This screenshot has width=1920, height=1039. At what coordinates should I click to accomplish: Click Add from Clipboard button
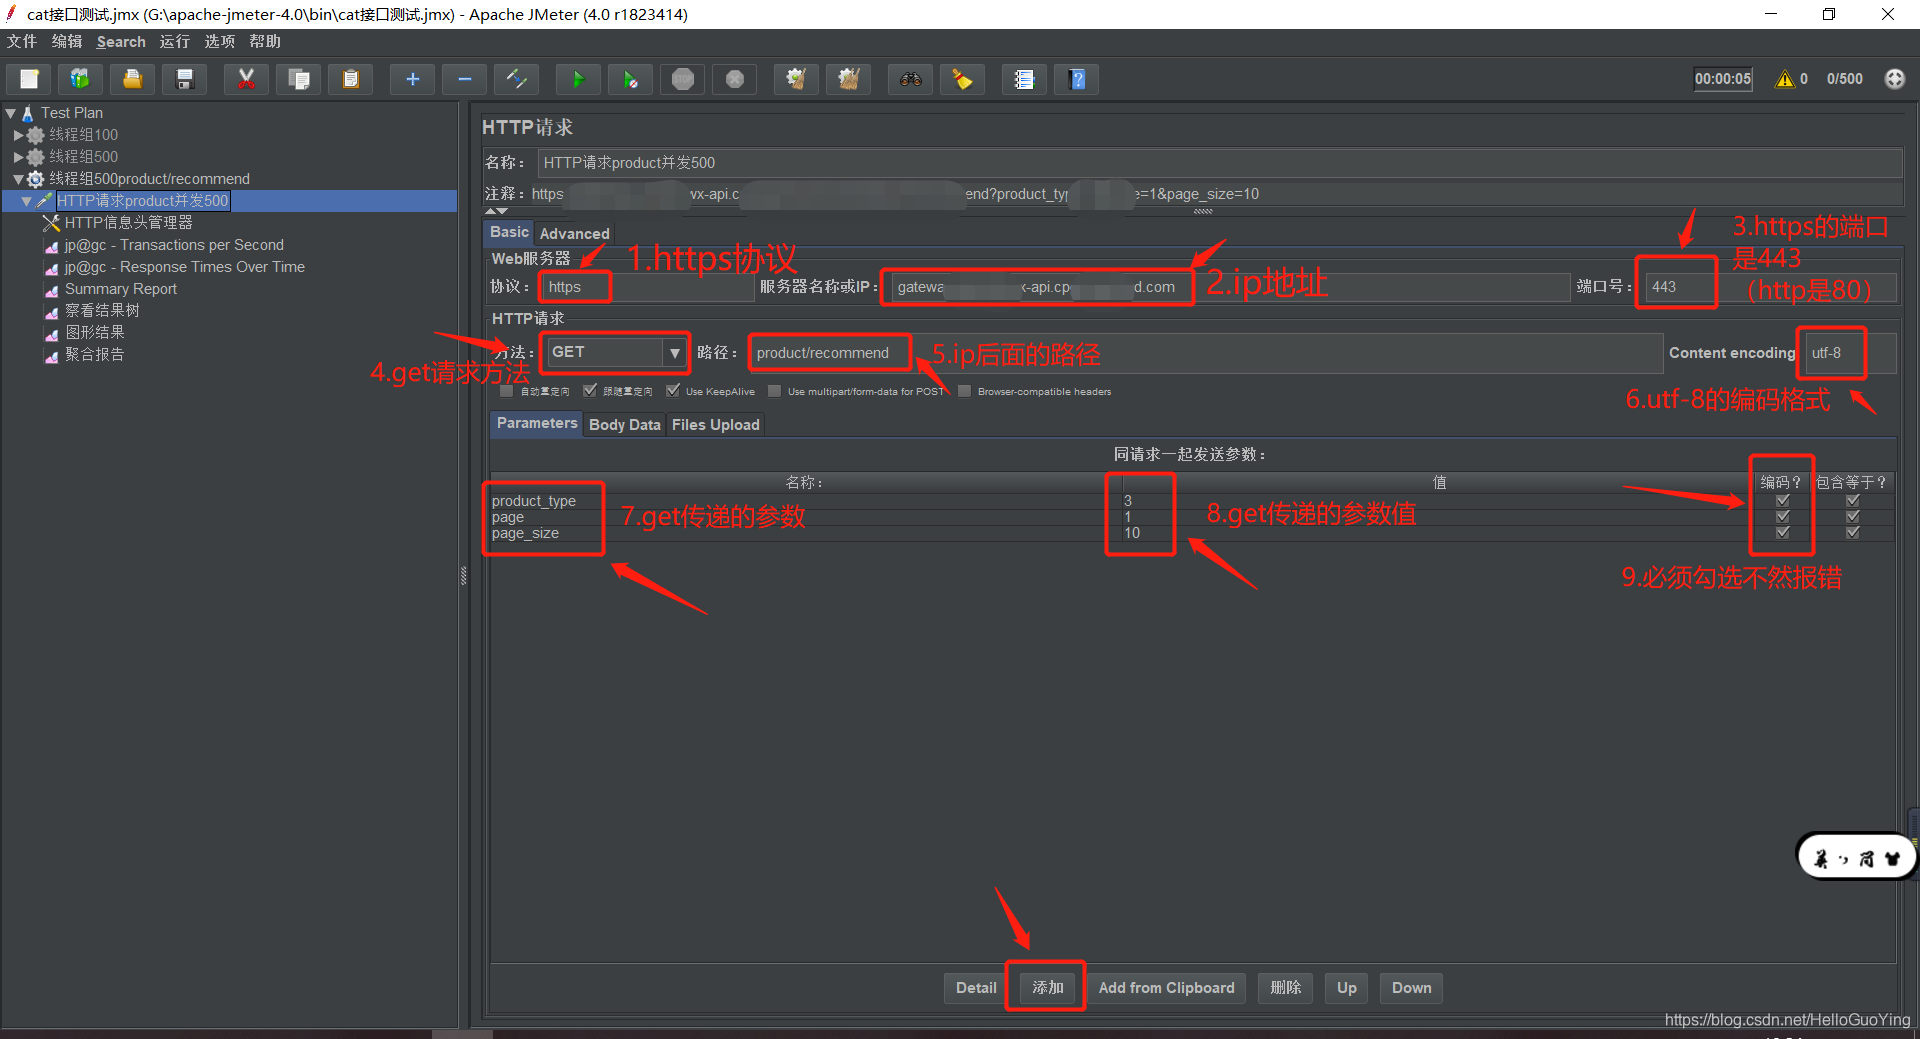coord(1166,988)
